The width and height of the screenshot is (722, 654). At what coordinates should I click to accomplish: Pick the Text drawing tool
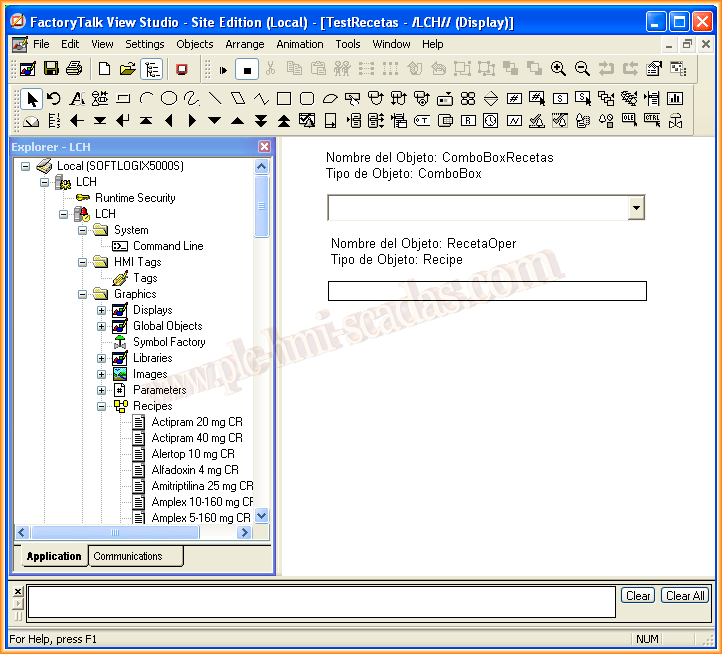coord(77,98)
